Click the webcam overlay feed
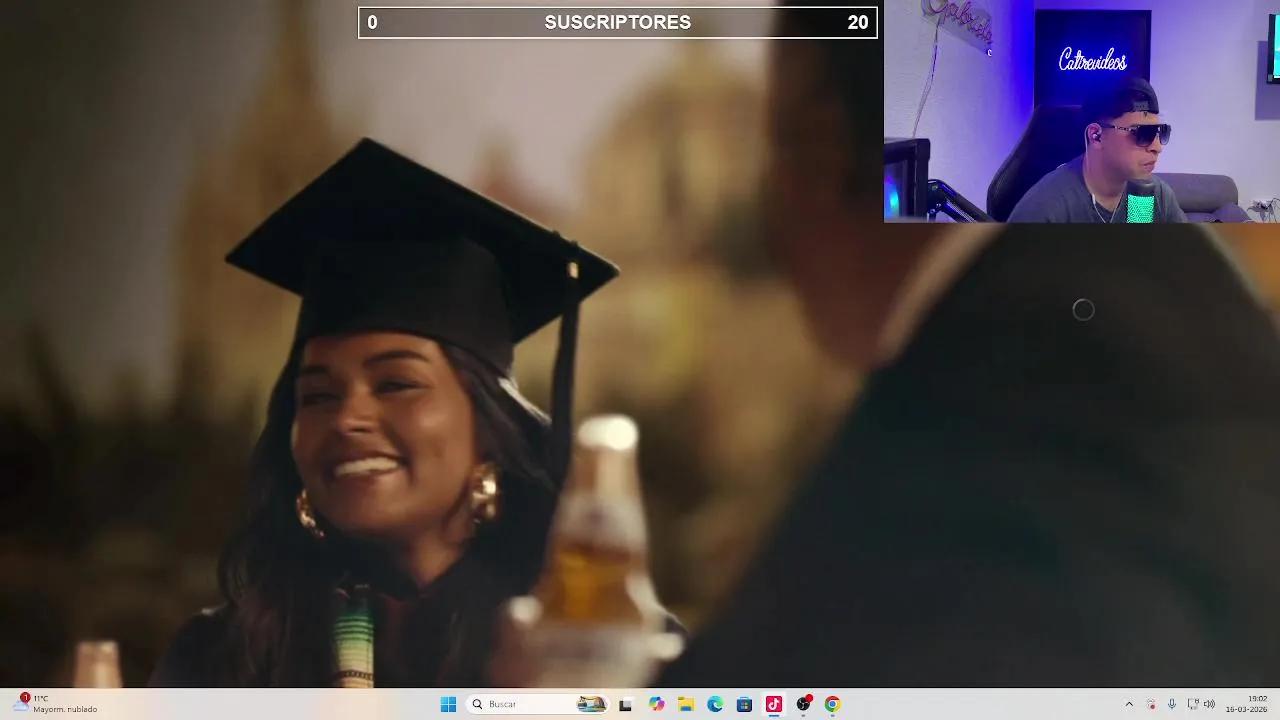This screenshot has height=720, width=1280. [1081, 111]
